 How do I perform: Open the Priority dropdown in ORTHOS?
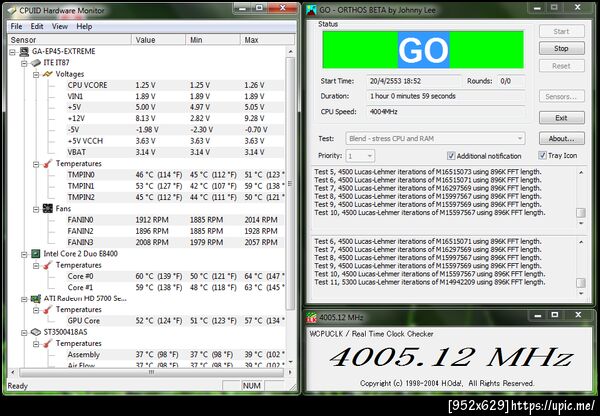point(360,156)
